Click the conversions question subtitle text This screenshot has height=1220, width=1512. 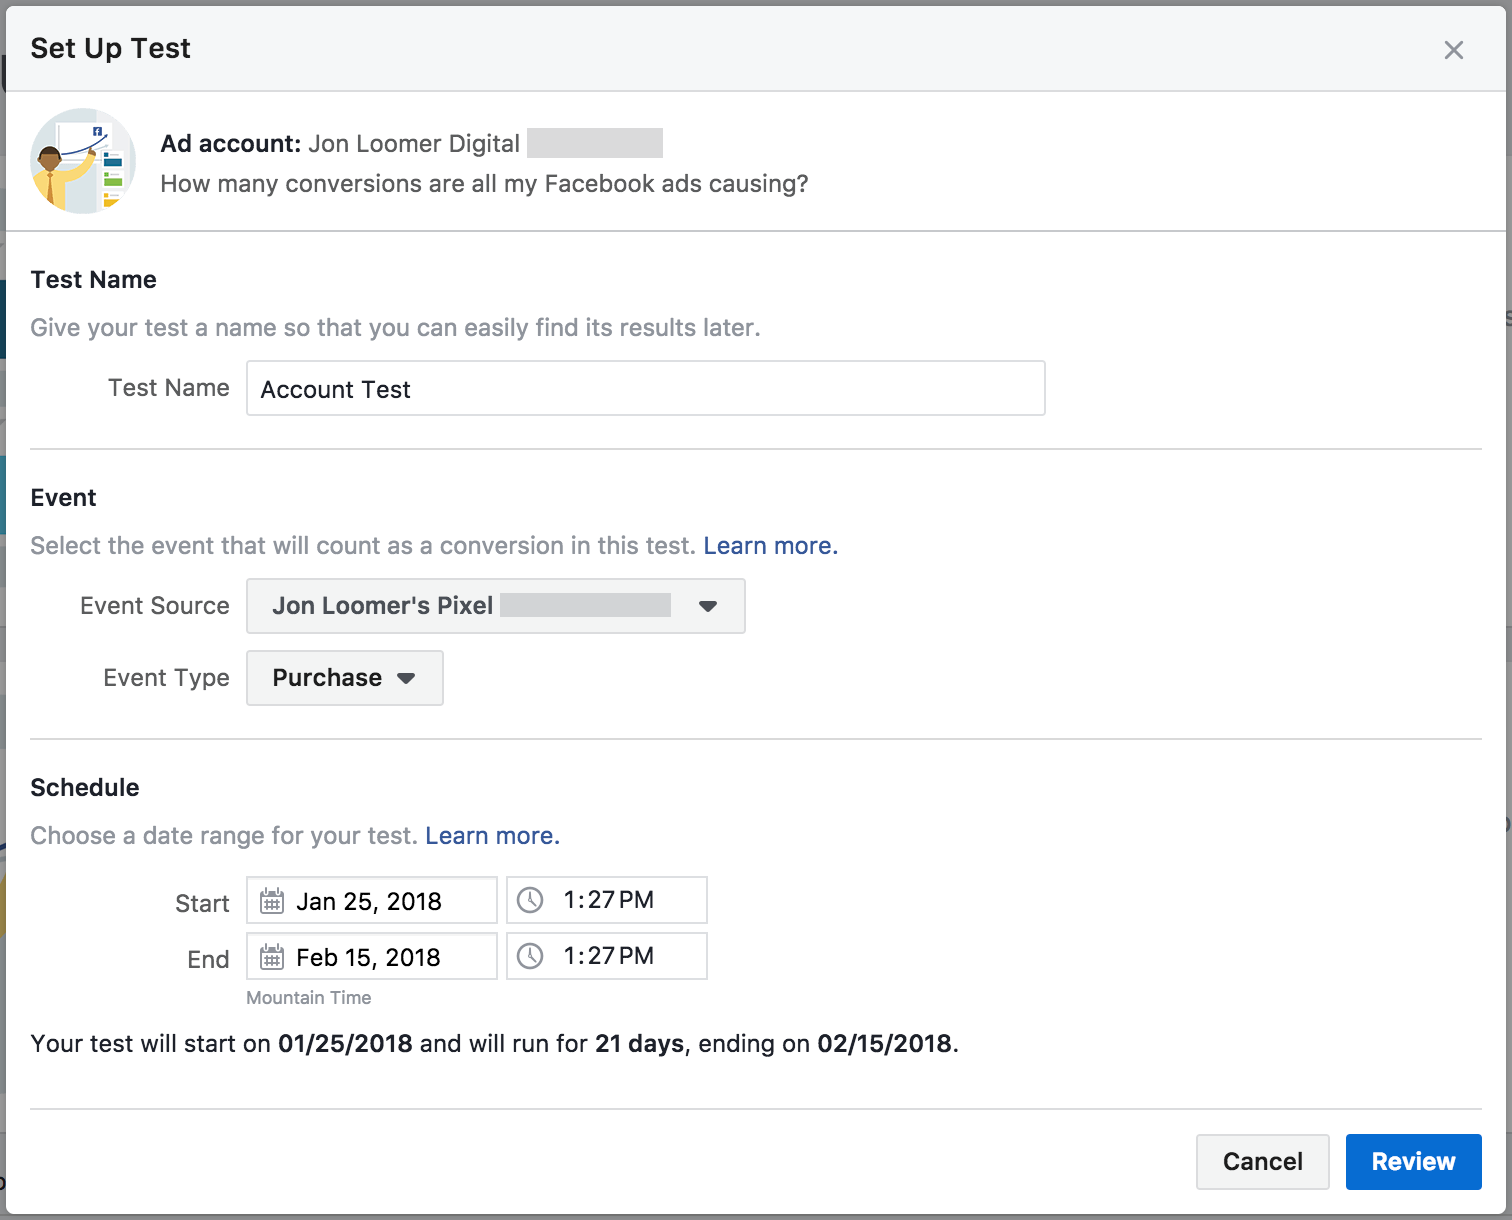(484, 184)
